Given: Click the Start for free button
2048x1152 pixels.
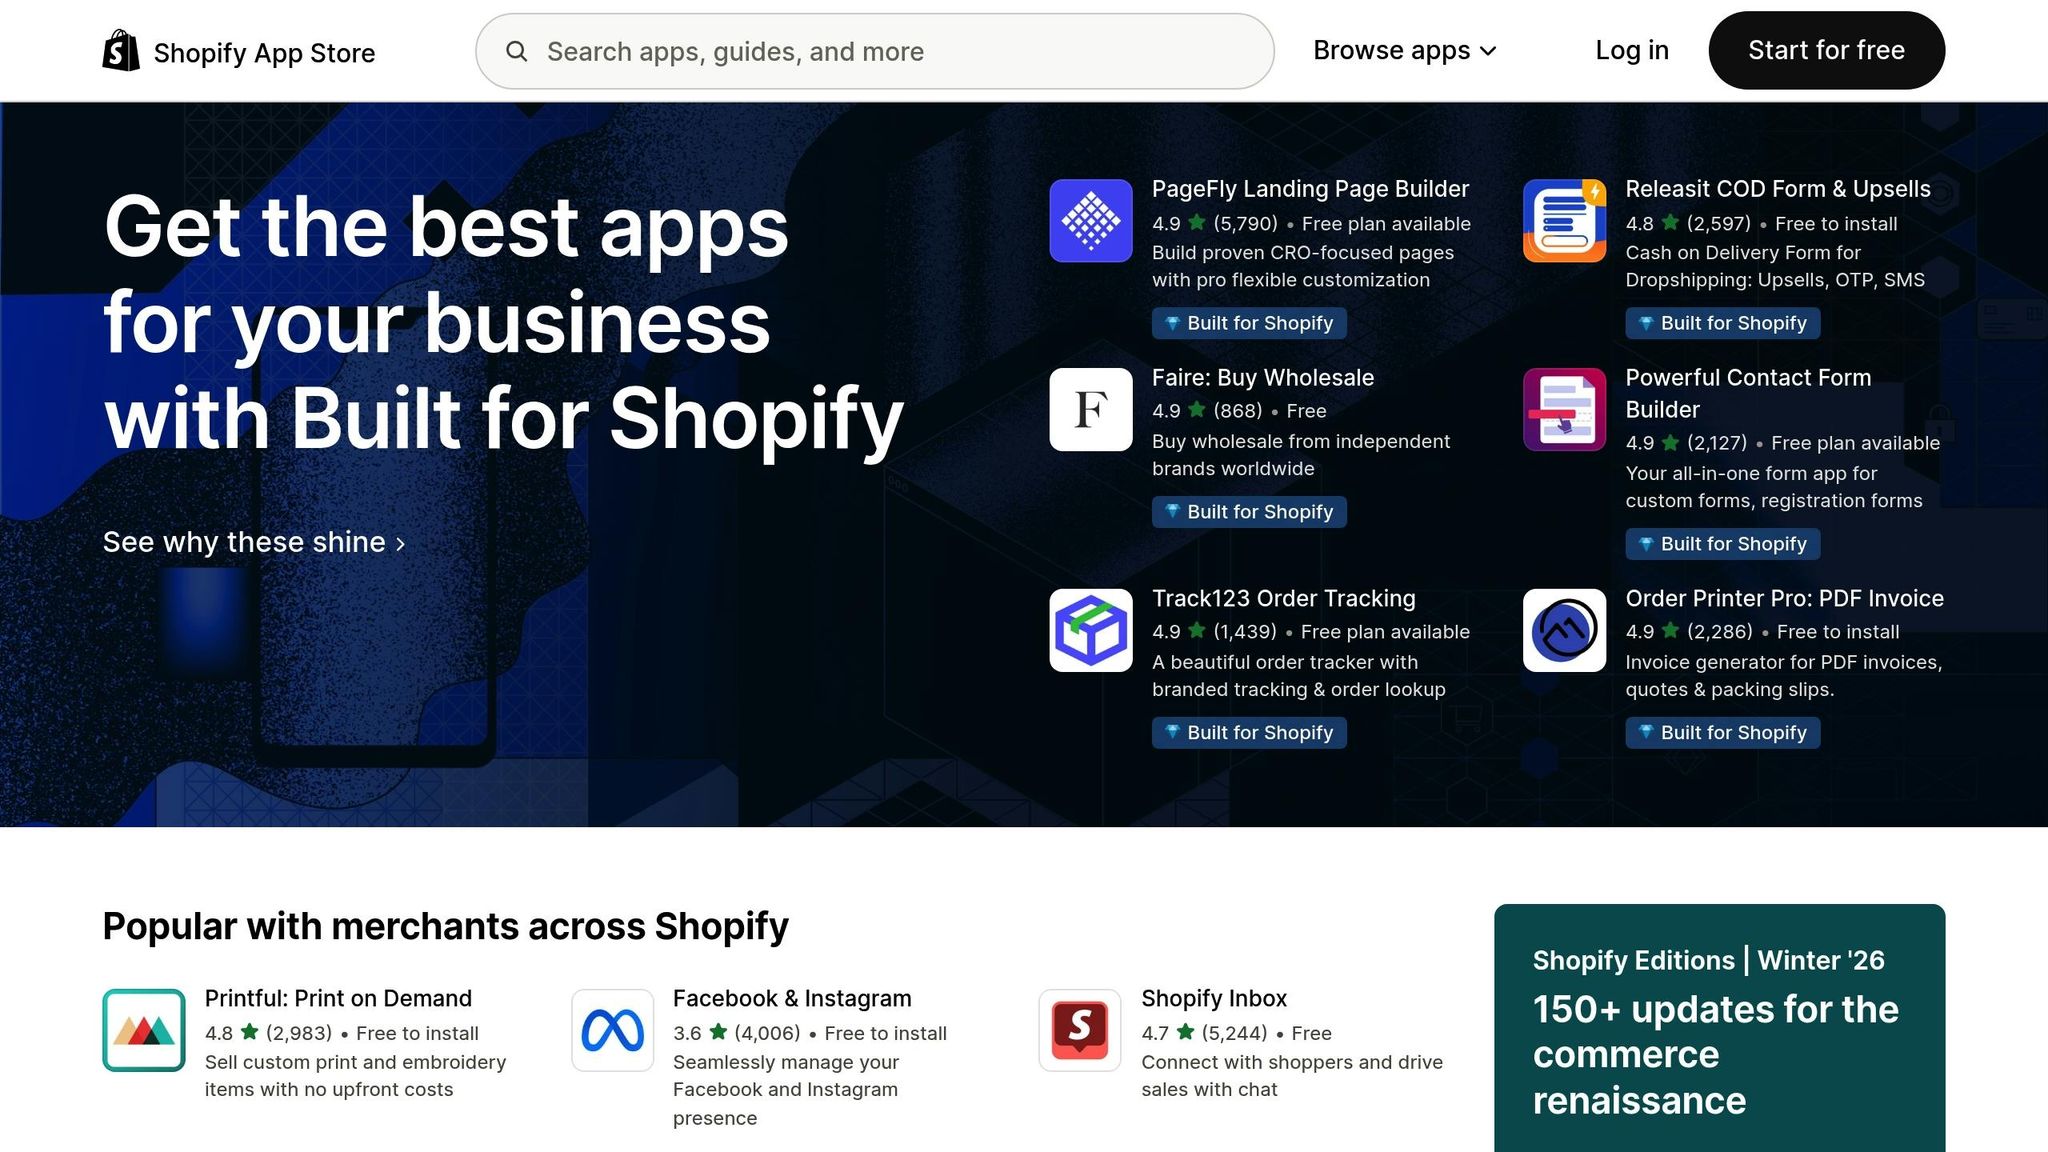Looking at the screenshot, I should coord(1826,50).
